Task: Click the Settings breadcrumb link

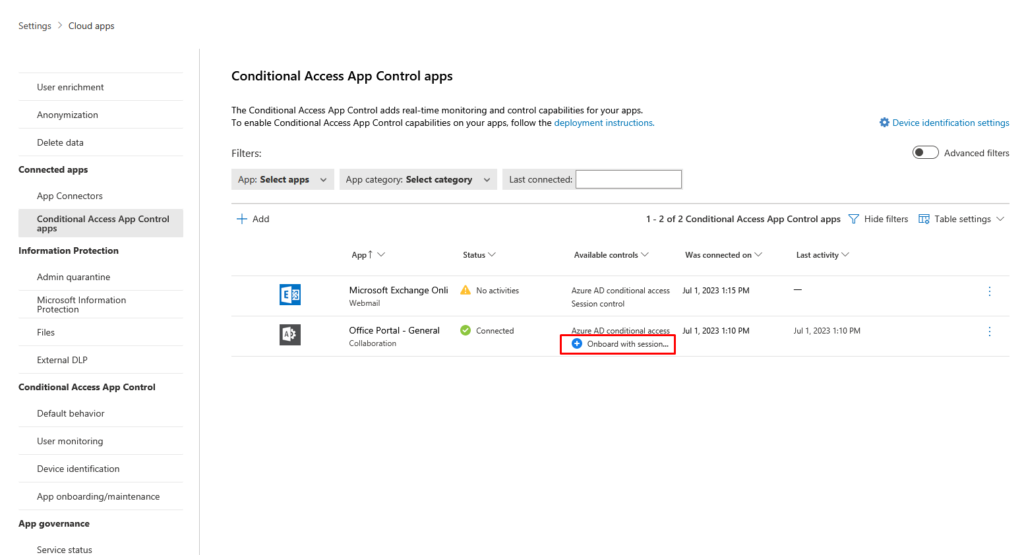Action: coord(35,25)
